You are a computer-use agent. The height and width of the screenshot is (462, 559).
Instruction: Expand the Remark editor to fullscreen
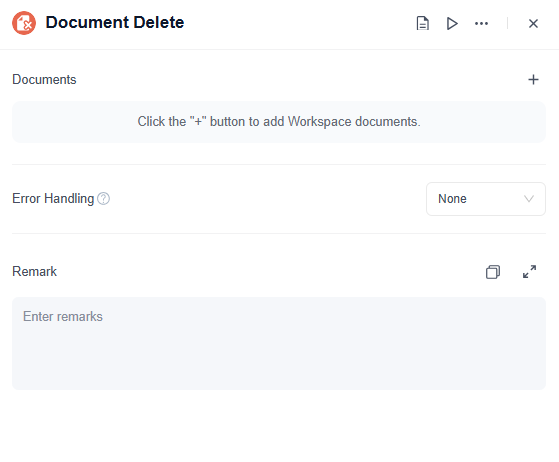click(x=529, y=272)
